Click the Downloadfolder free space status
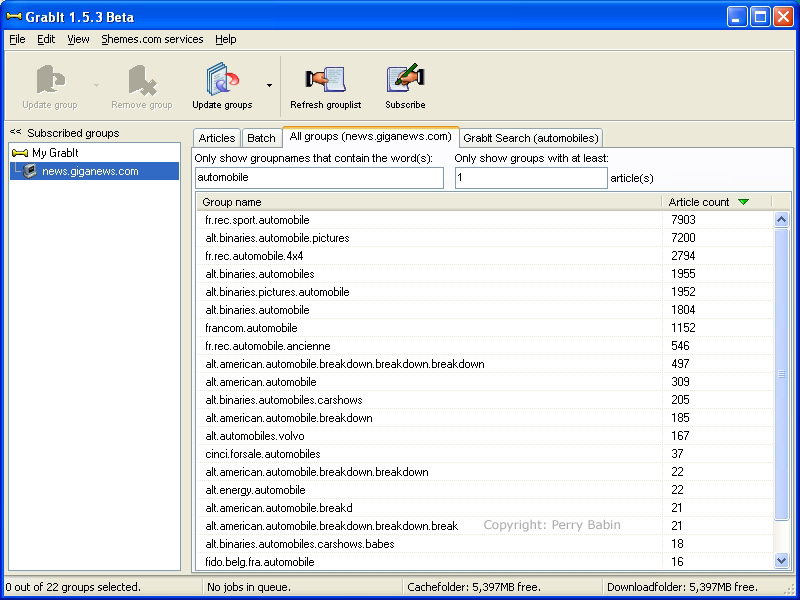Image resolution: width=800 pixels, height=600 pixels. [682, 587]
